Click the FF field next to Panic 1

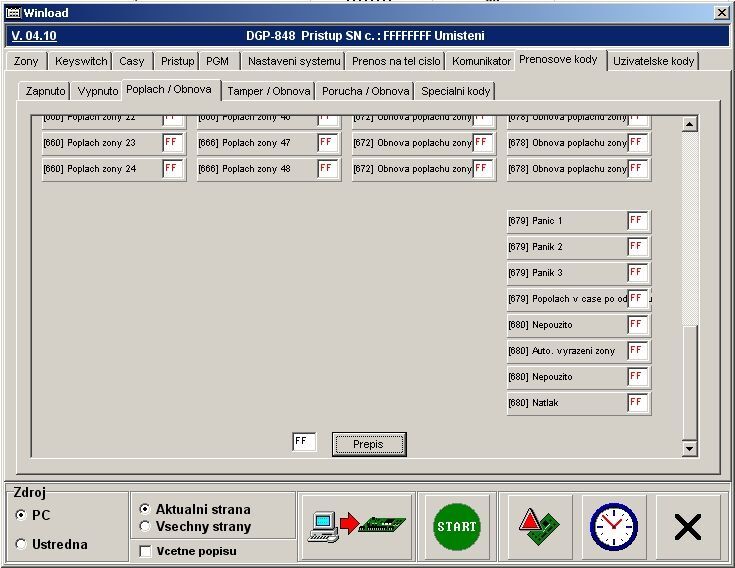[x=637, y=221]
